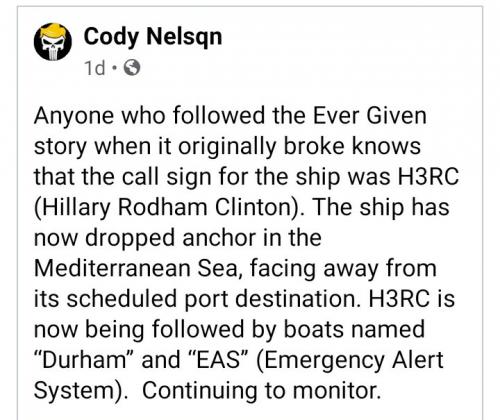Click the phrase "now dropped anchor in the"
The width and height of the screenshot is (500, 420).
coord(178,238)
